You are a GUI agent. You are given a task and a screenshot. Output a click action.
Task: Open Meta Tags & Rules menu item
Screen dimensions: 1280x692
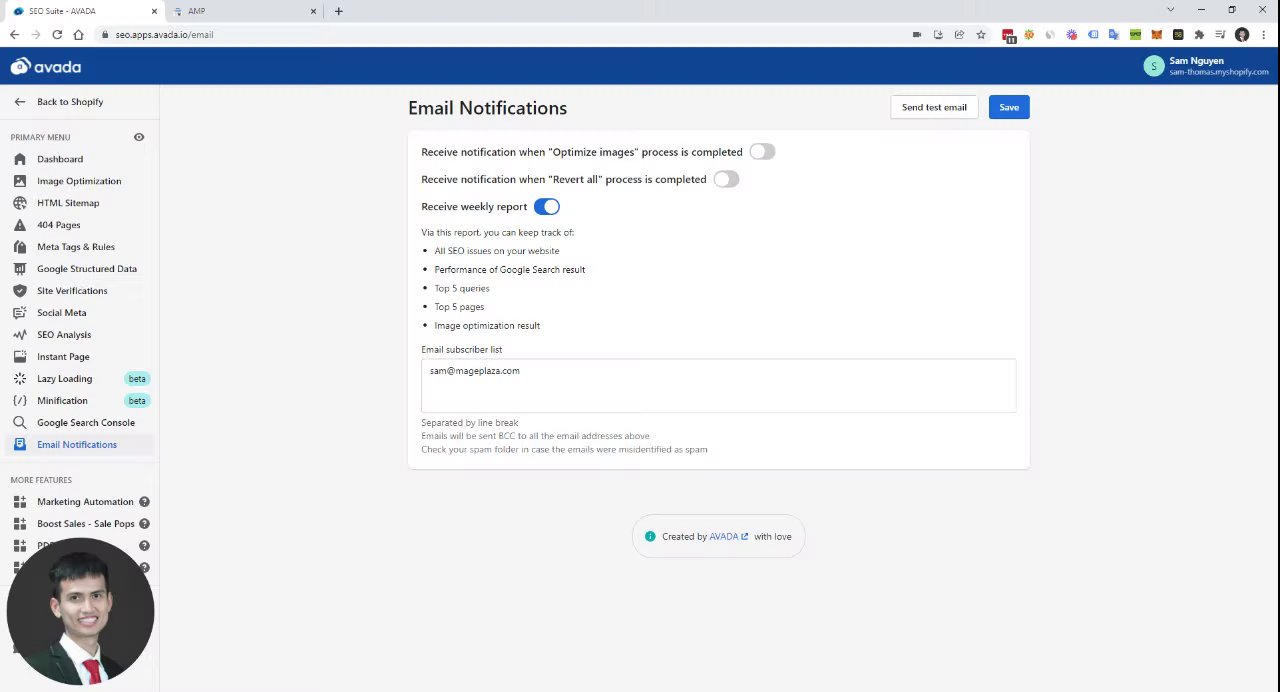tap(76, 247)
